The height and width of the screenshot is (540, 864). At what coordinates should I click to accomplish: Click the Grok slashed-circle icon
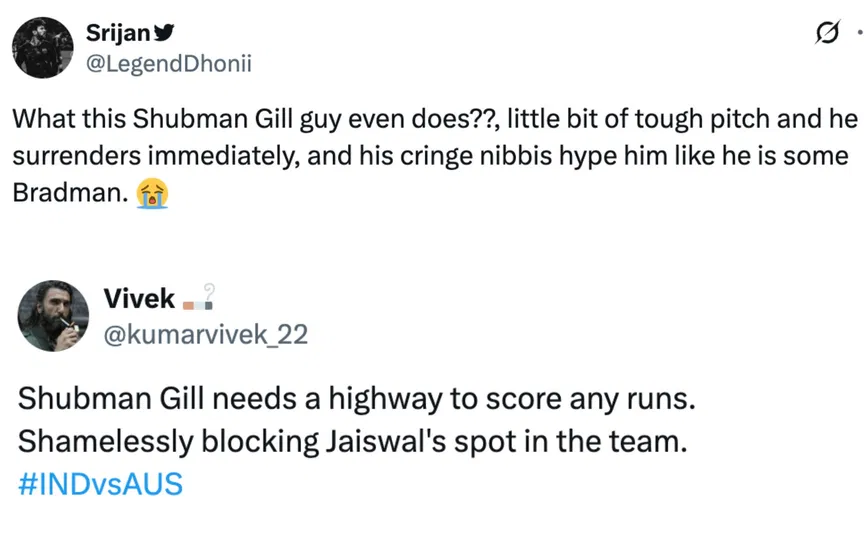827,35
